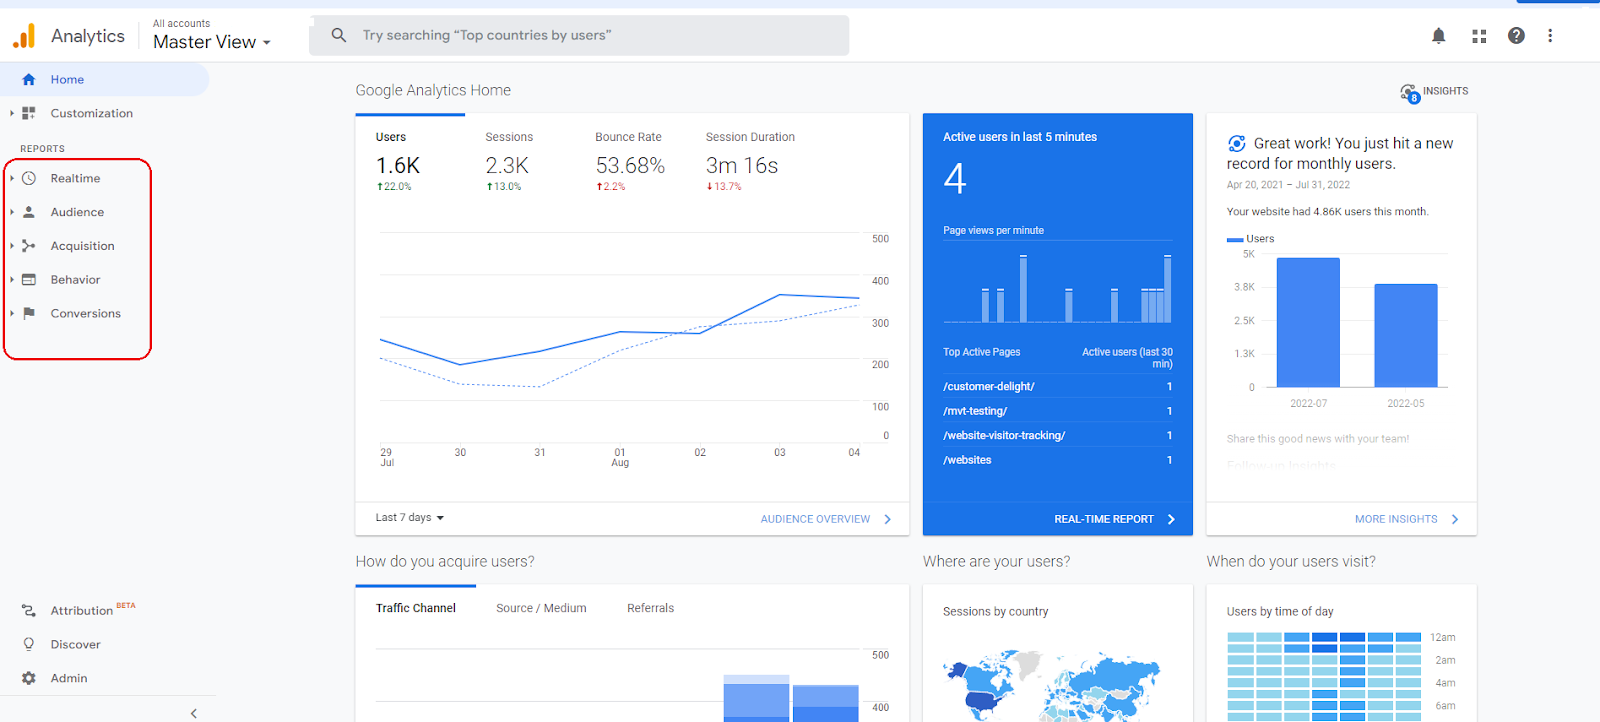Click the Attribution path icon
Viewport: 1600px width, 722px height.
tap(29, 611)
